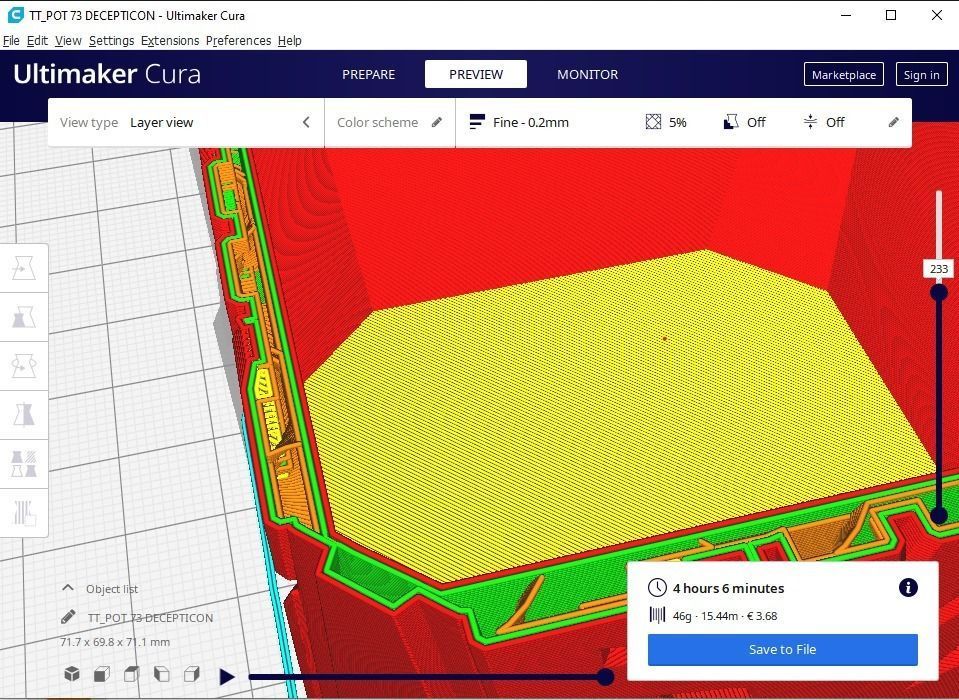Edit print settings with pencil icon
This screenshot has height=700, width=959.
point(894,122)
